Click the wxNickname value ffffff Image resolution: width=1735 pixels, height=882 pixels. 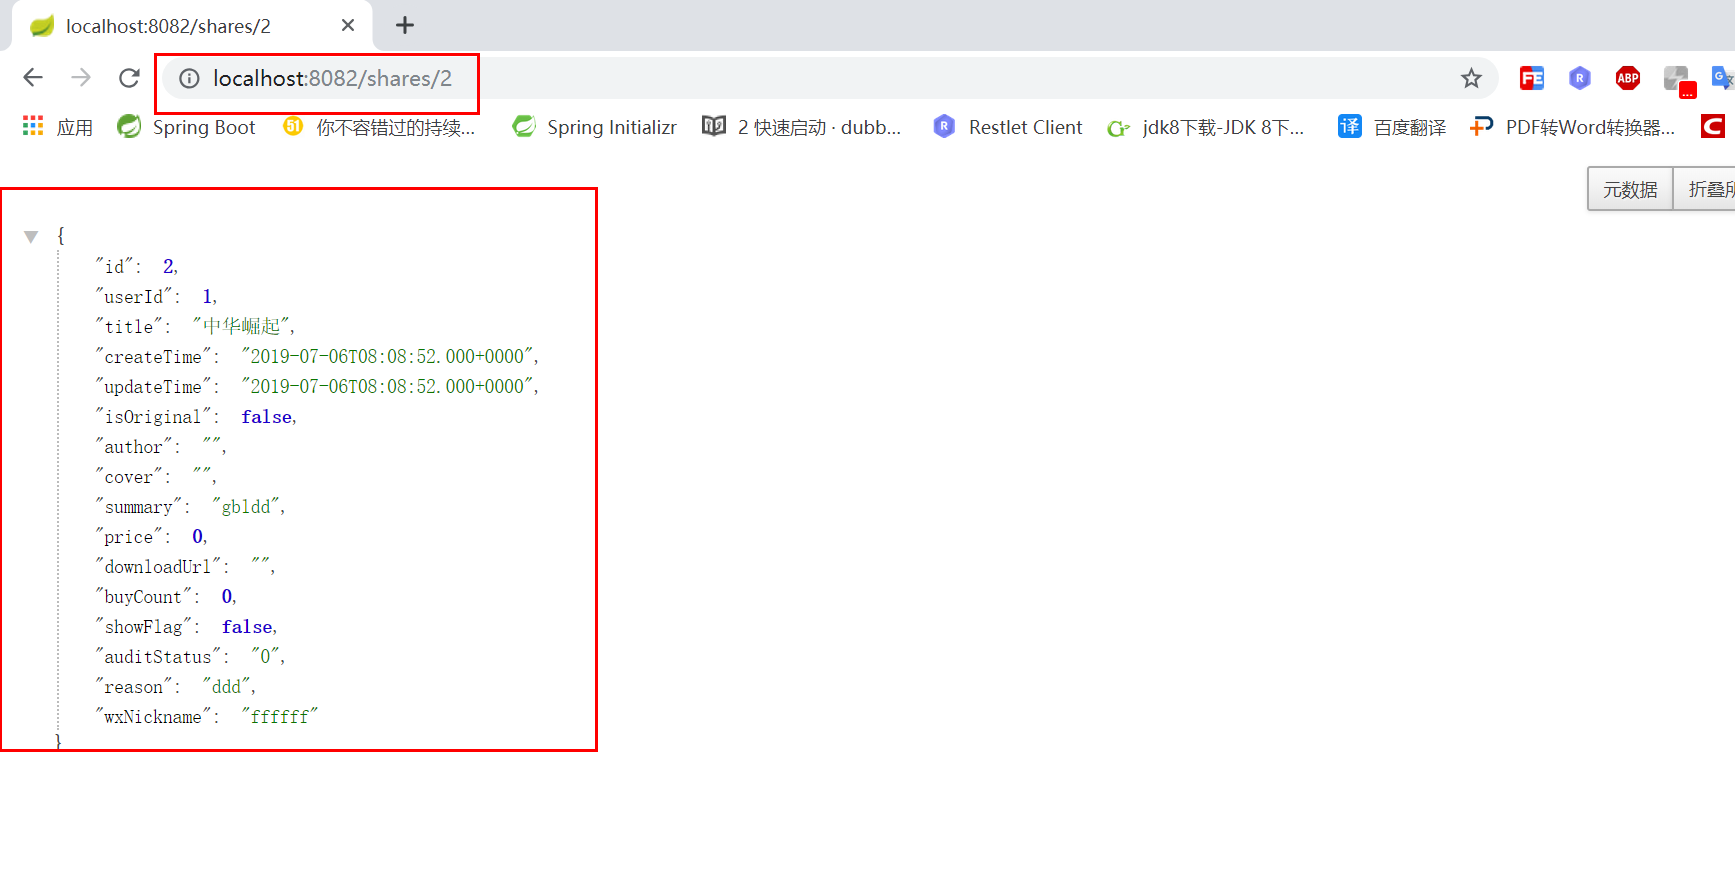[x=280, y=716]
